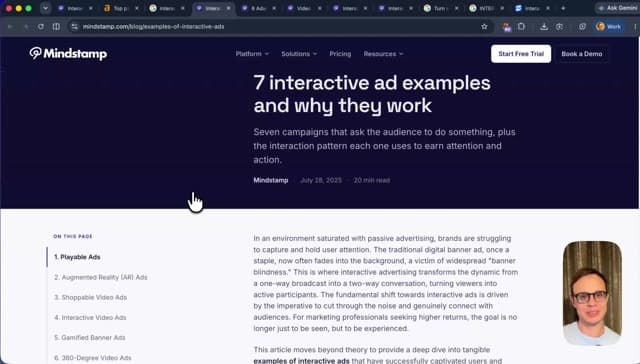Expand the Solutions dropdown menu
This screenshot has width=640, height=364.
pyautogui.click(x=299, y=54)
